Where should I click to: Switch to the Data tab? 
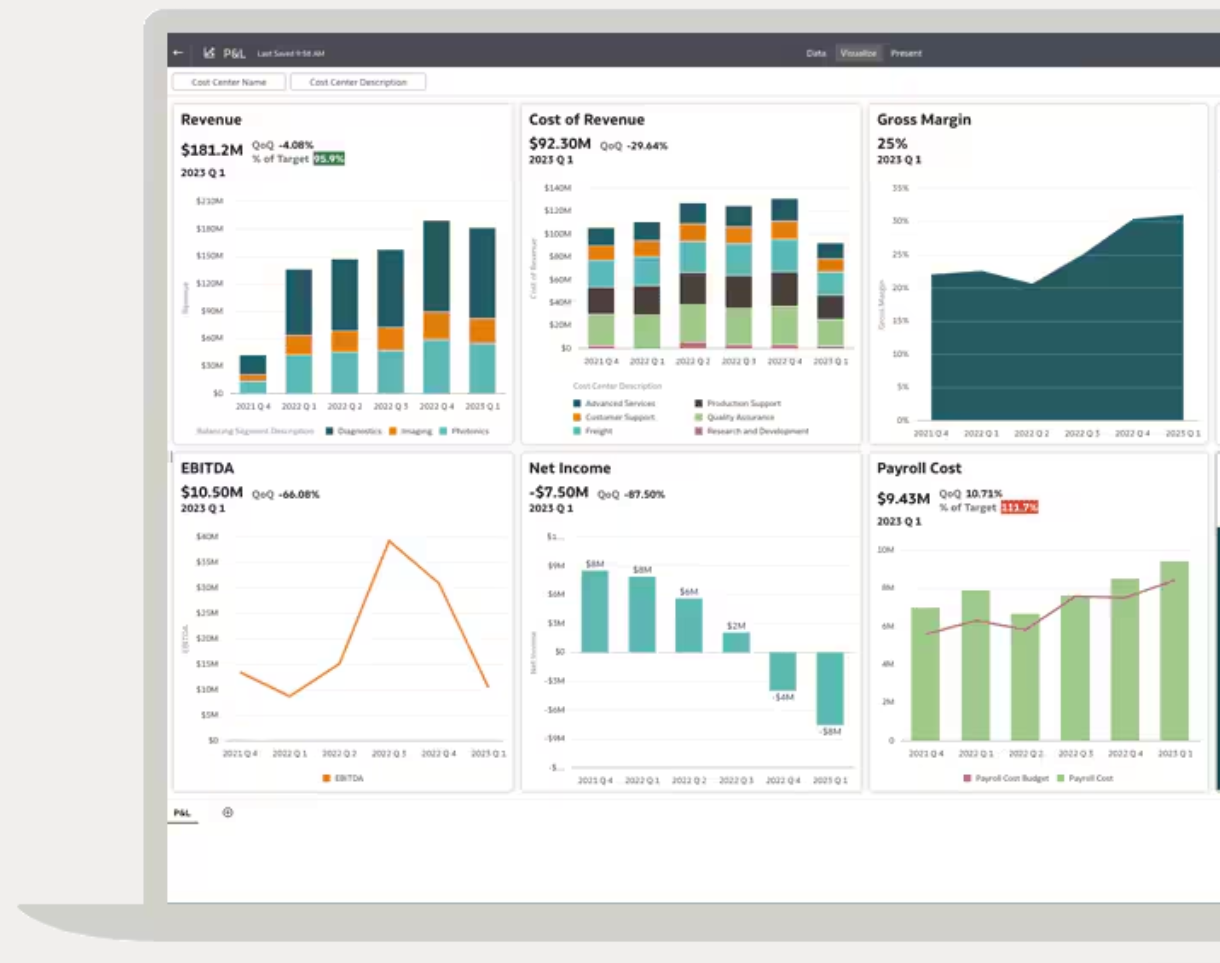pos(816,53)
